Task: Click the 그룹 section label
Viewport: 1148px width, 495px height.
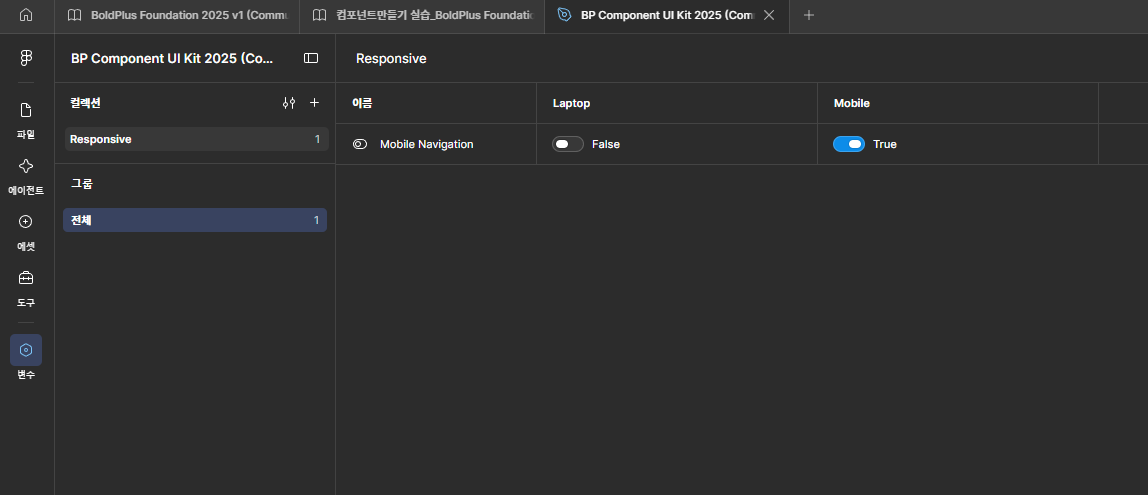Action: 82,184
